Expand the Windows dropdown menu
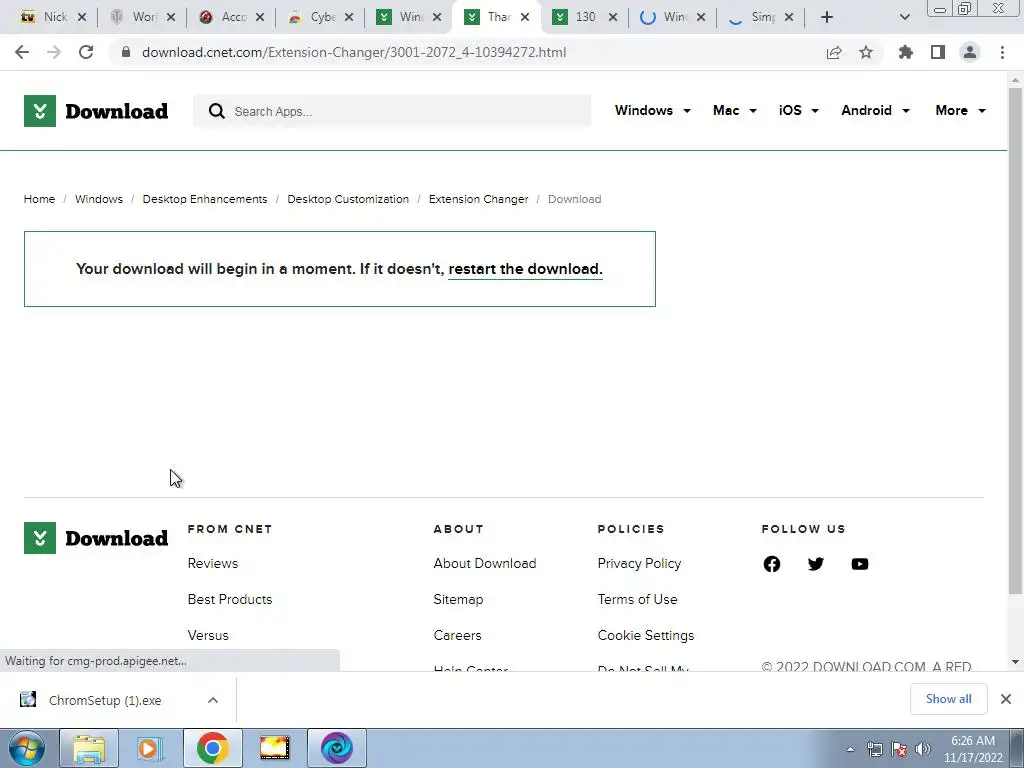Viewport: 1024px width, 768px height. pos(652,110)
